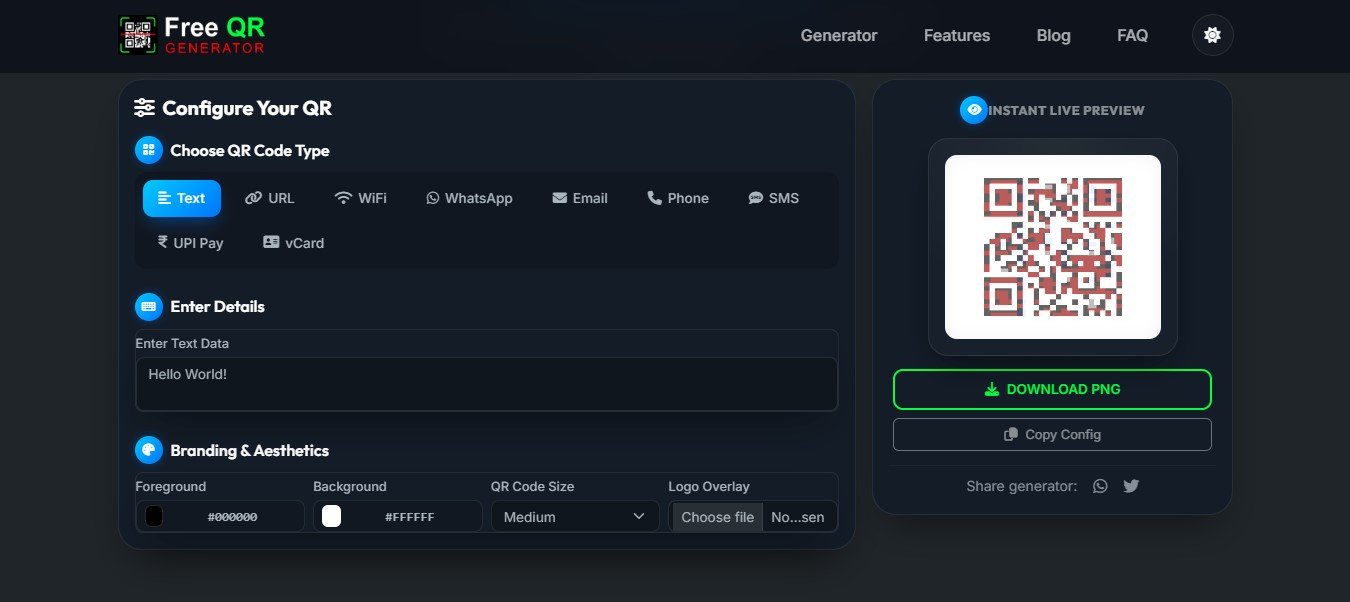Open the Foreground black color swatch
The image size is (1350, 602).
(x=154, y=516)
